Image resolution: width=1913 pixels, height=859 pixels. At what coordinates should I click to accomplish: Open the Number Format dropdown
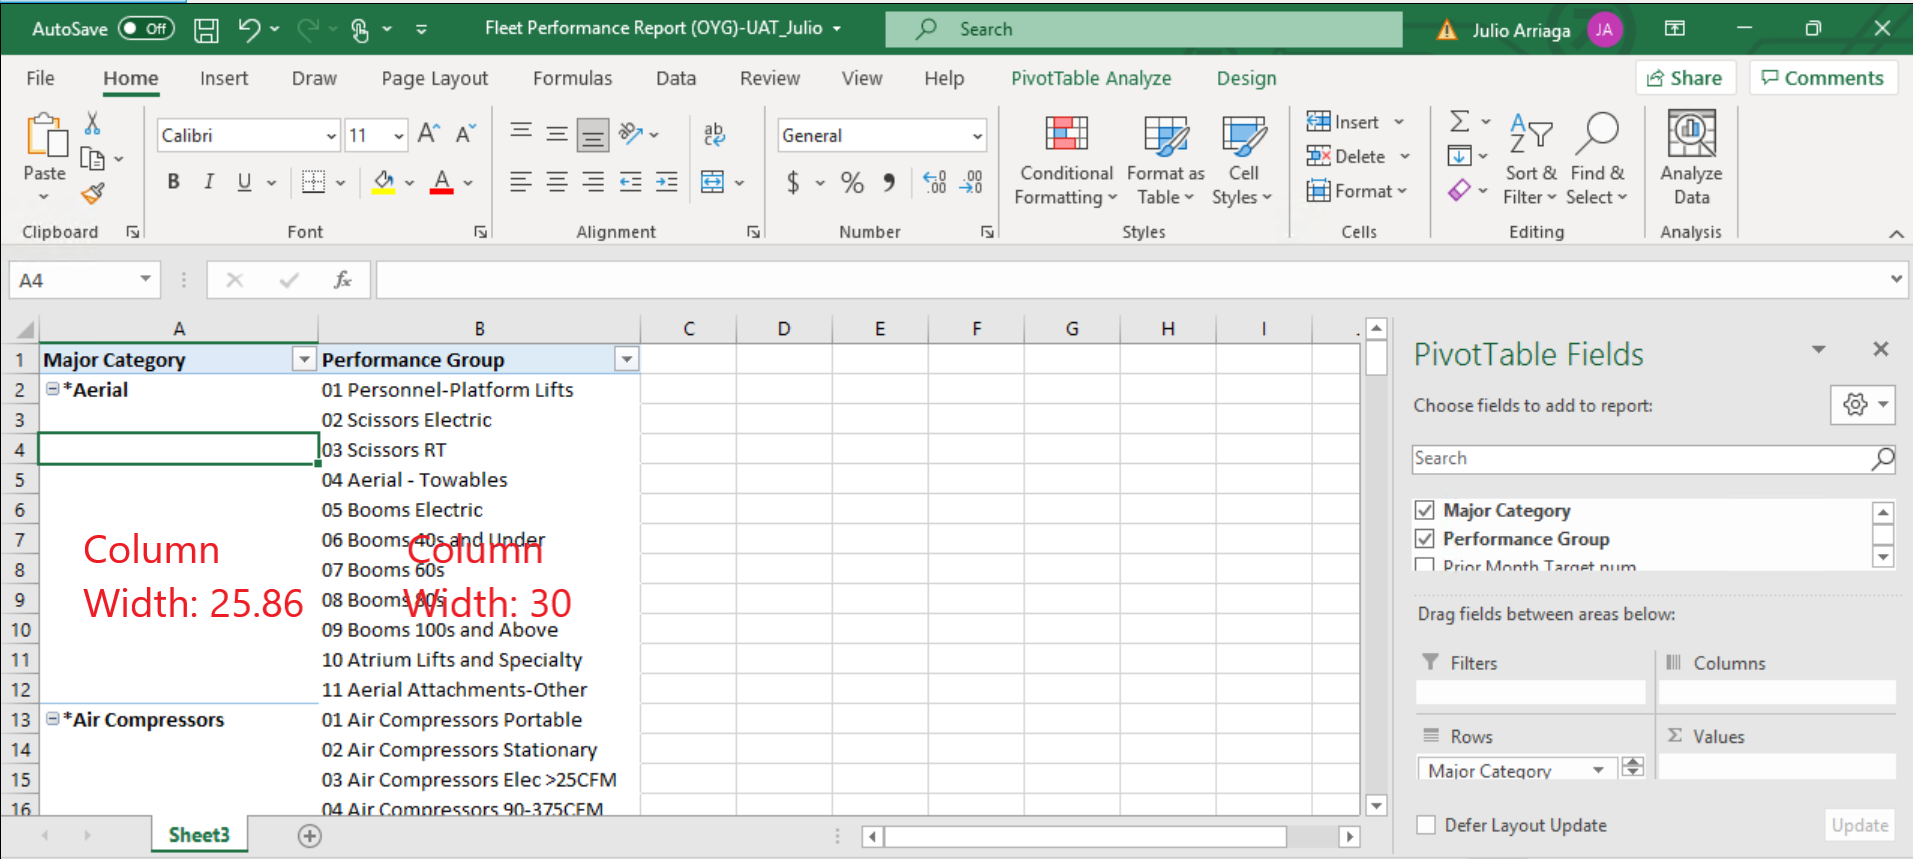[977, 136]
